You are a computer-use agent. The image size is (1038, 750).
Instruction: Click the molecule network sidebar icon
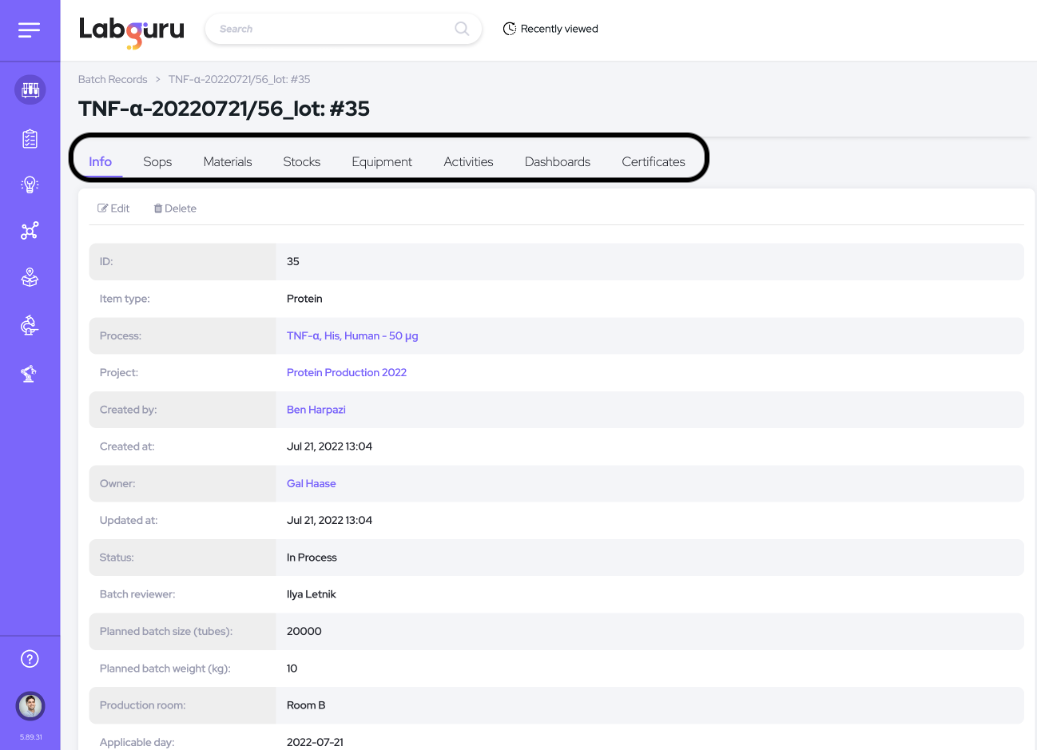pyautogui.click(x=30, y=231)
